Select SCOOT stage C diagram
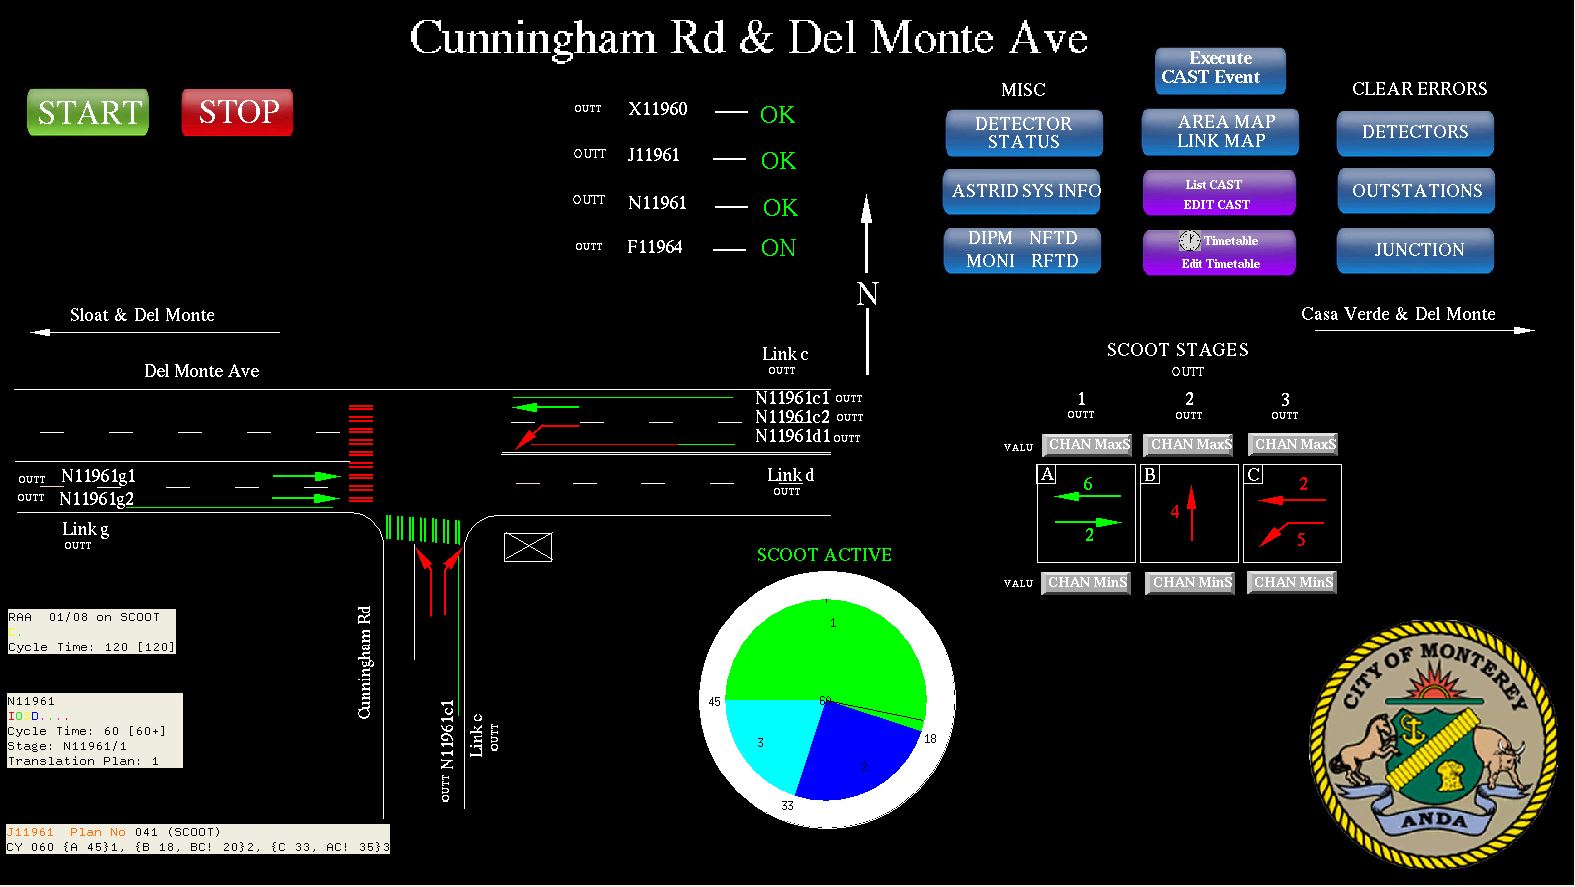1575x887 pixels. pyautogui.click(x=1292, y=513)
